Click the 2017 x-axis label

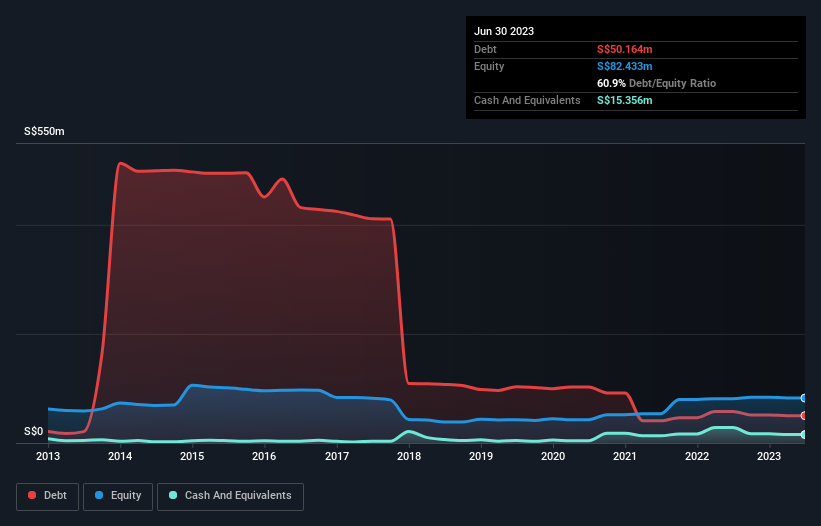337,456
